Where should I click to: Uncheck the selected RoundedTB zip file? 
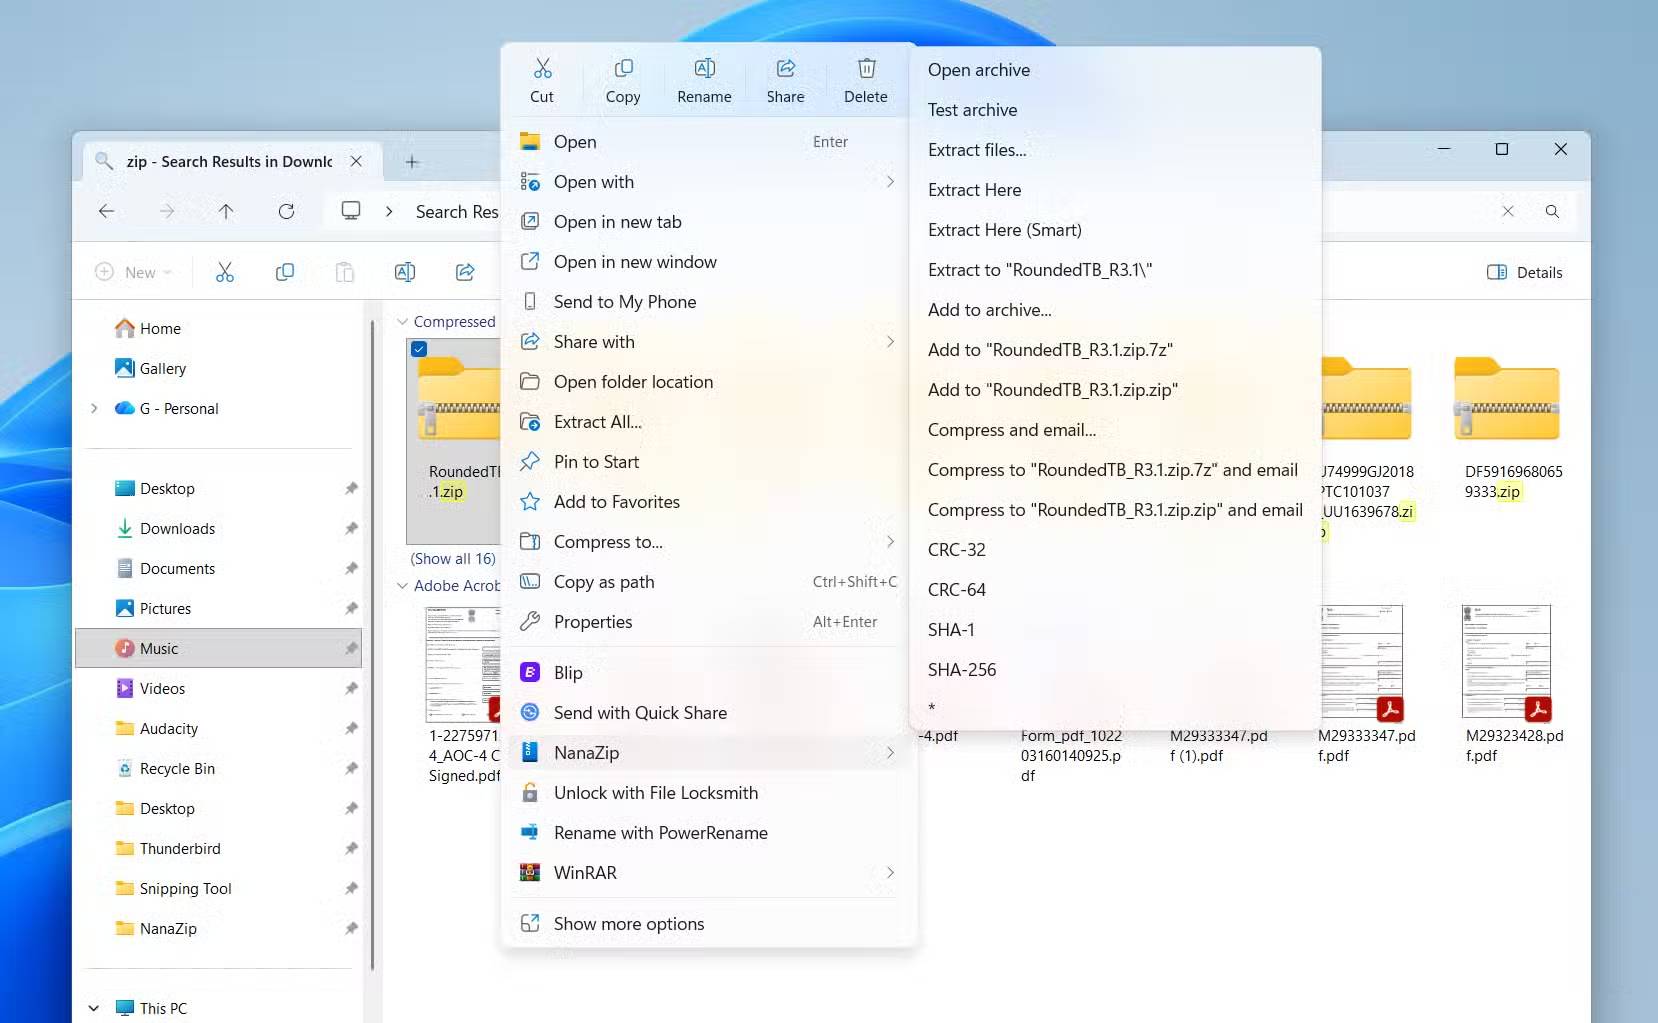point(419,348)
